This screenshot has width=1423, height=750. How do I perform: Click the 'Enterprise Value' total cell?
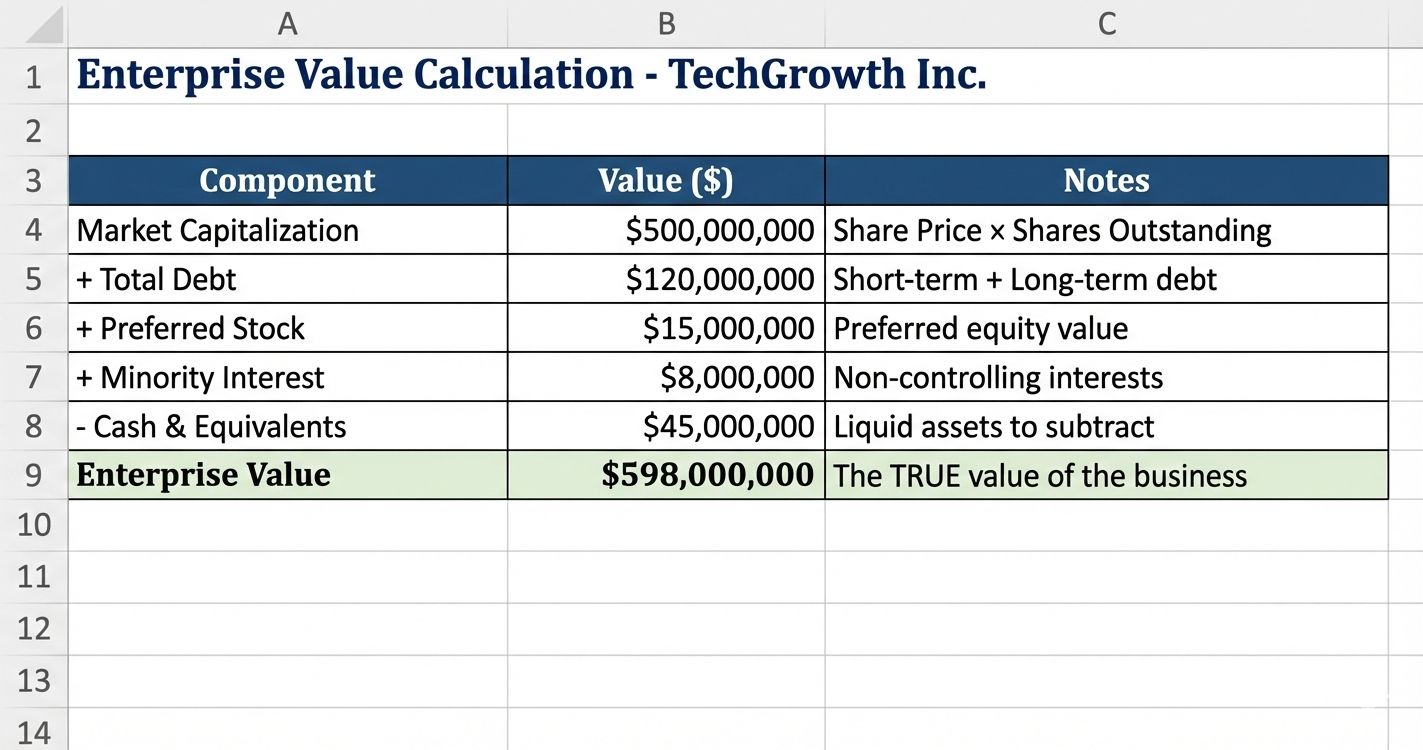288,475
